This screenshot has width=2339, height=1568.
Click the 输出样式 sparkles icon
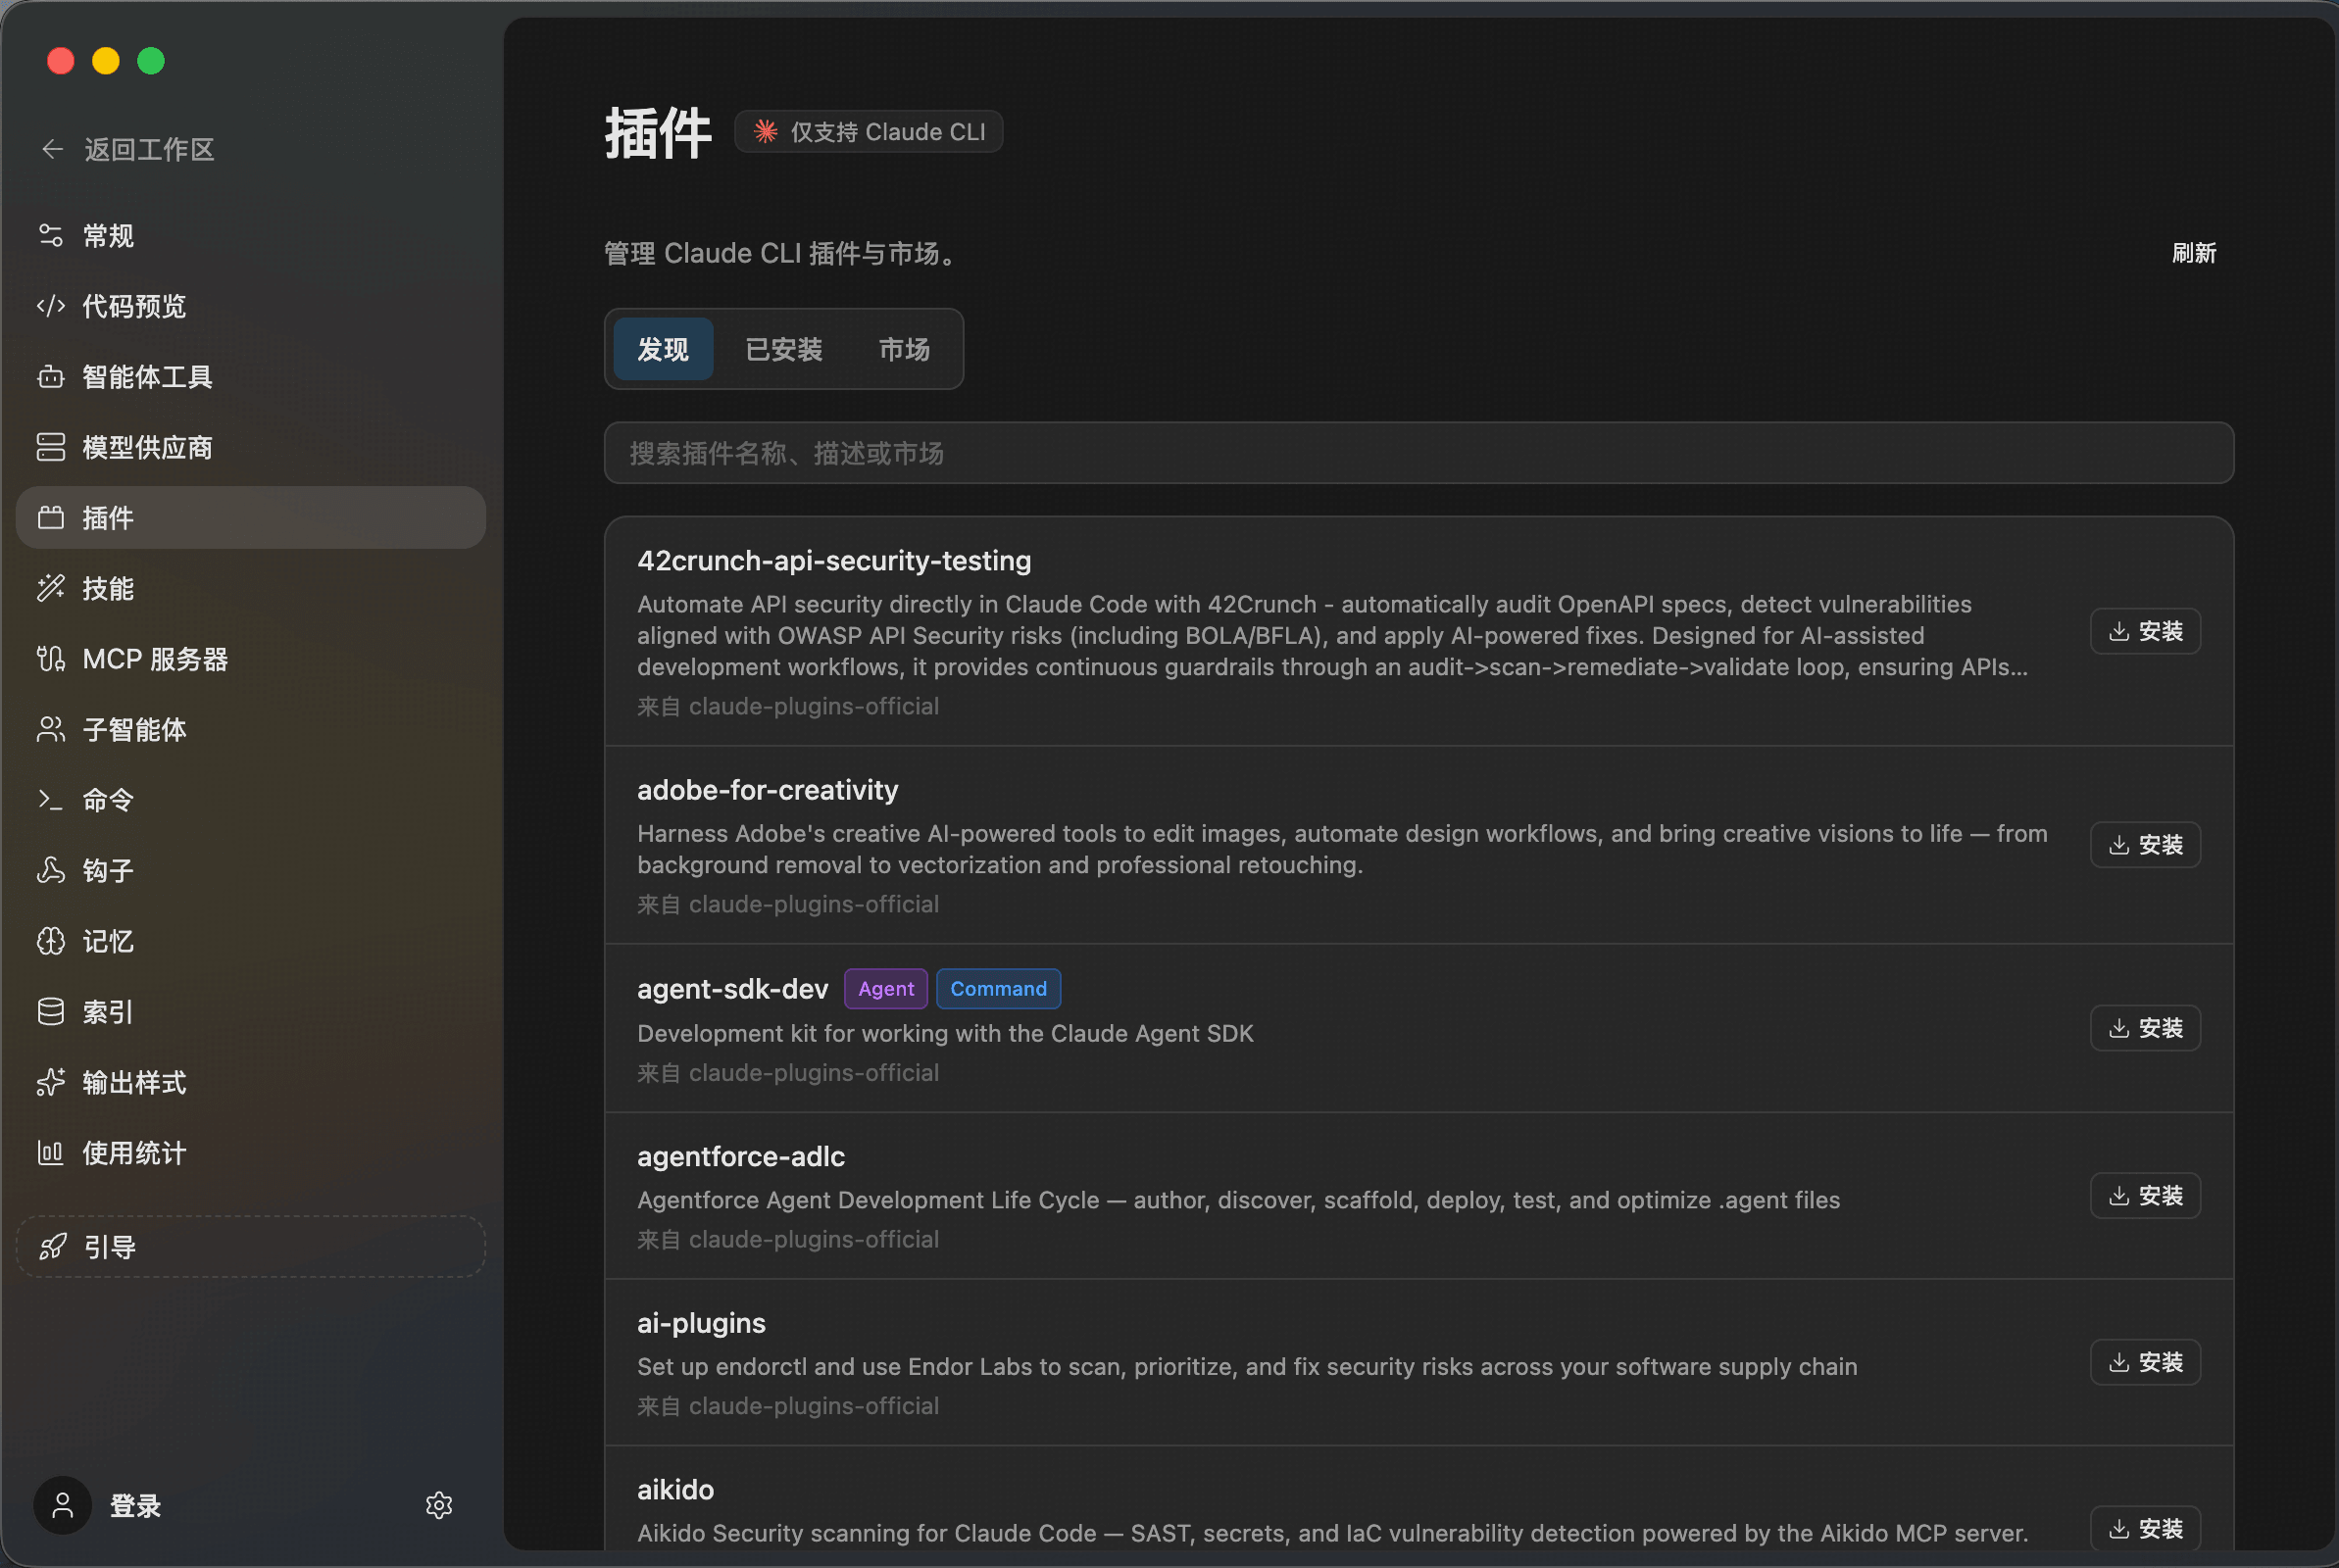pyautogui.click(x=51, y=1082)
